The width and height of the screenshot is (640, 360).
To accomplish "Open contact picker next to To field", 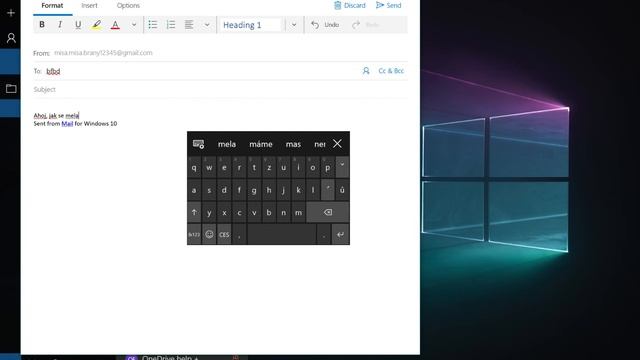I will point(366,71).
